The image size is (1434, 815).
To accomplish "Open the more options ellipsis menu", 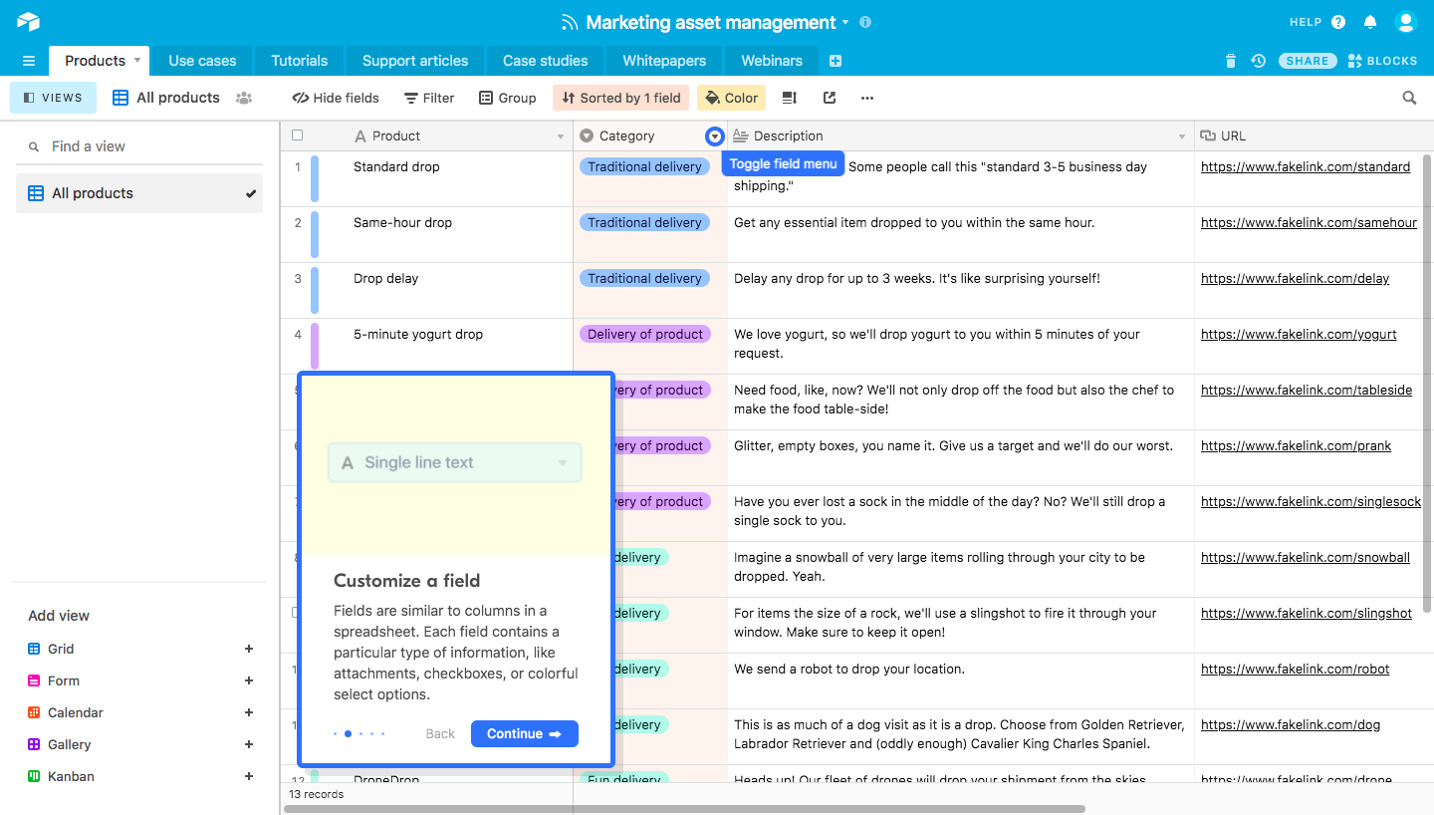I will pos(867,98).
